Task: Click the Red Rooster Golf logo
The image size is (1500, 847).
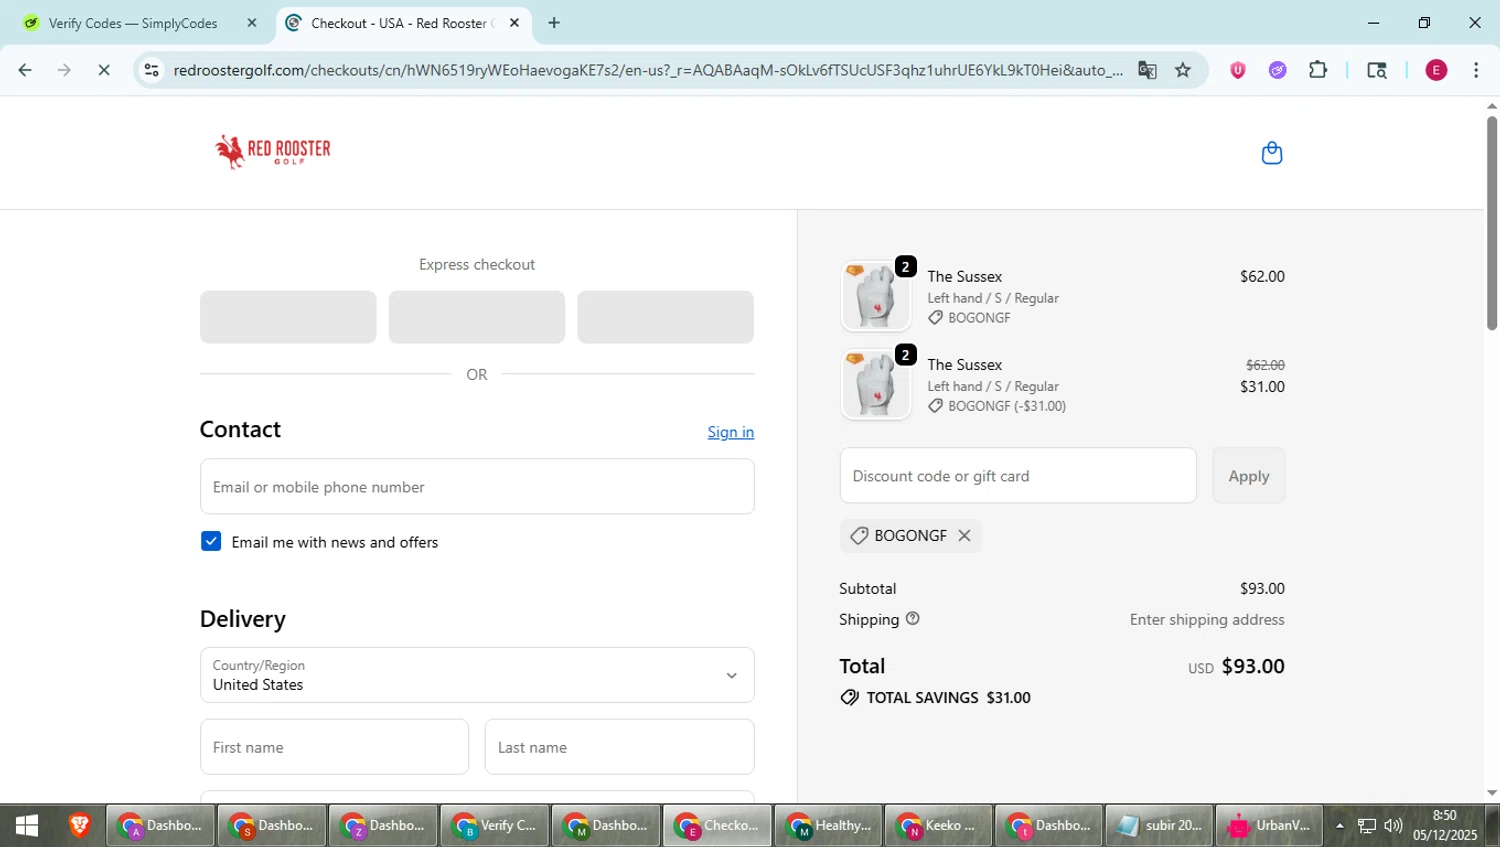Action: [273, 151]
